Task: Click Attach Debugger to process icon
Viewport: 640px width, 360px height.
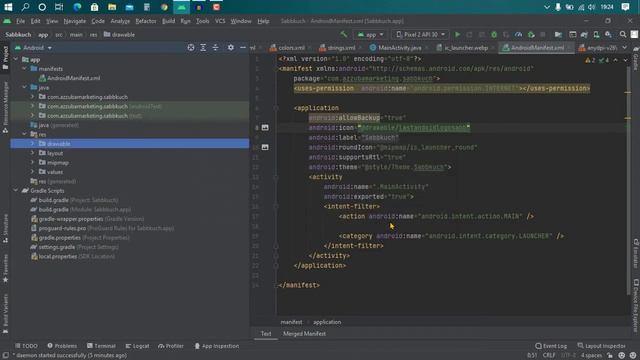Action: point(531,35)
